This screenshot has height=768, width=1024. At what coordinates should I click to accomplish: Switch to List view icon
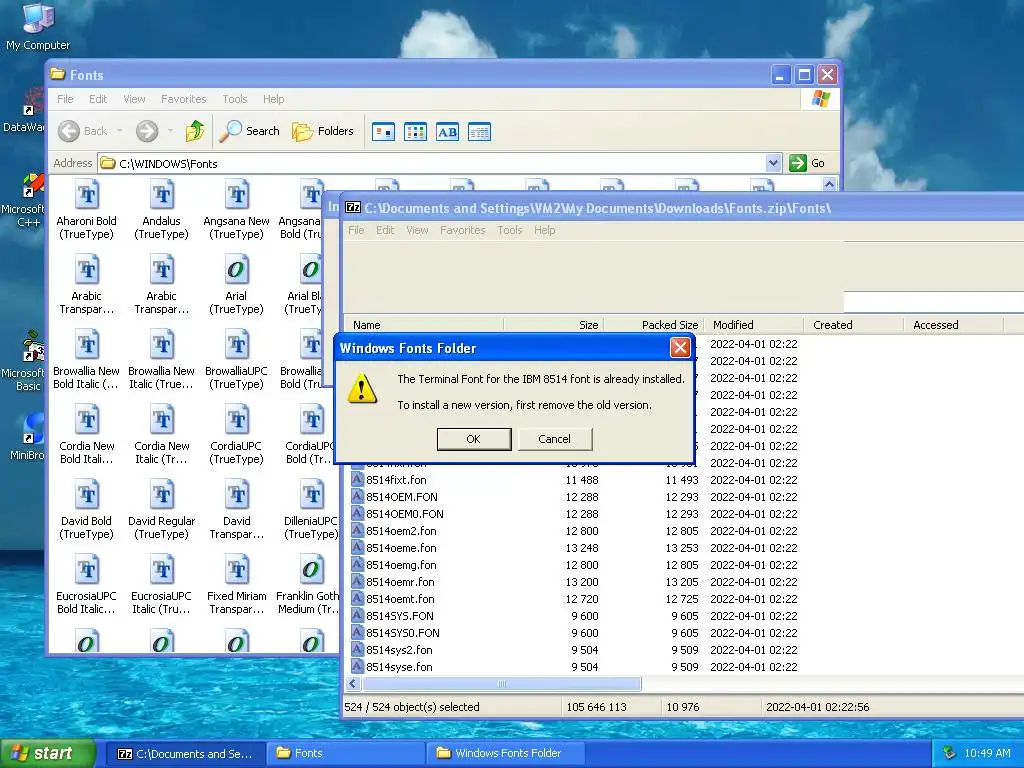[x=415, y=132]
